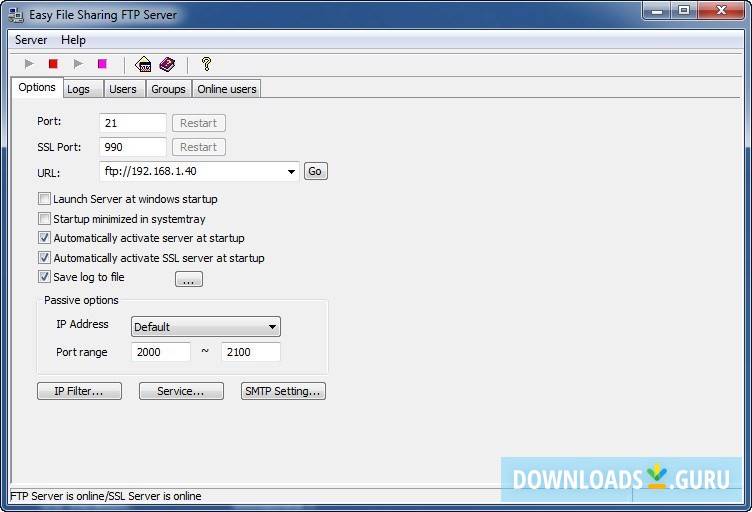The image size is (752, 512).
Task: Open the IP Filter dialog
Action: (x=79, y=391)
